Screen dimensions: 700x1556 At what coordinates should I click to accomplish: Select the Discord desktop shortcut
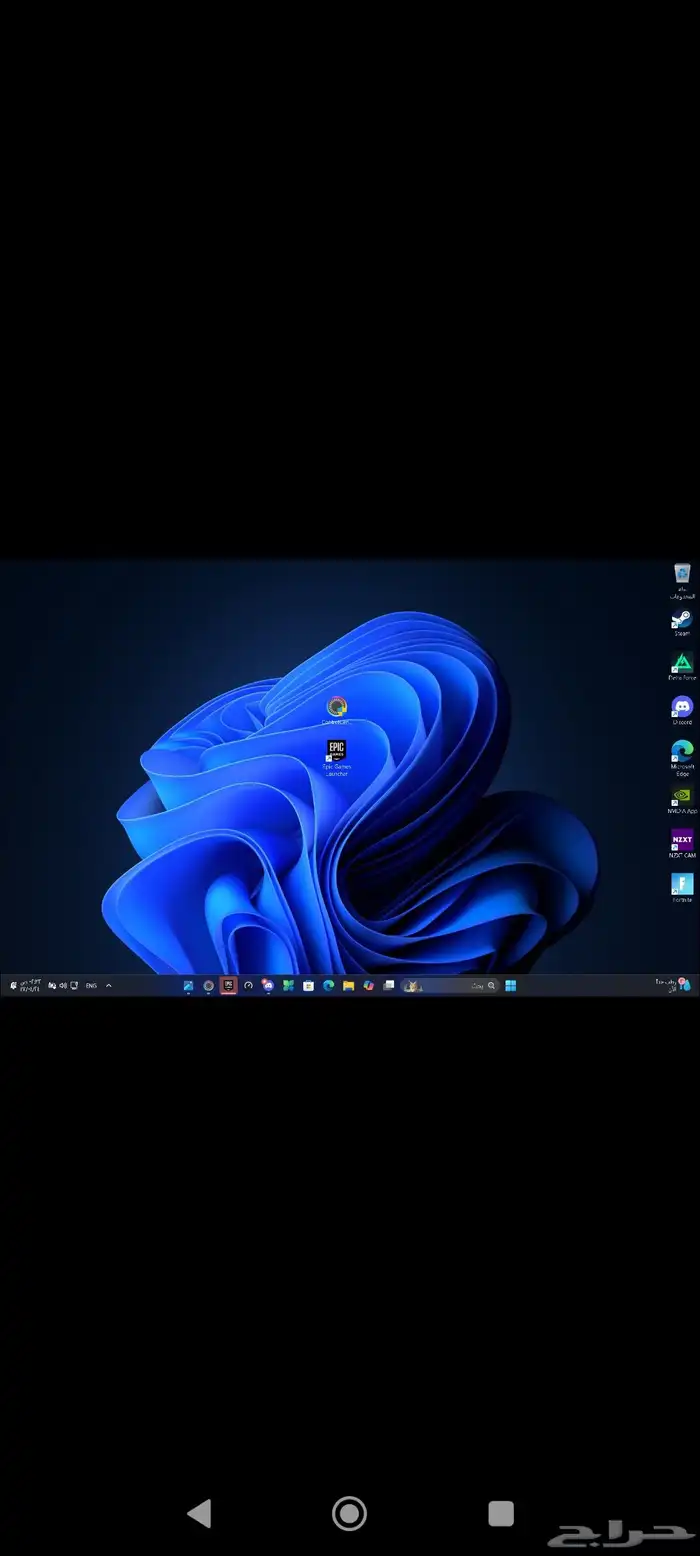pos(682,708)
